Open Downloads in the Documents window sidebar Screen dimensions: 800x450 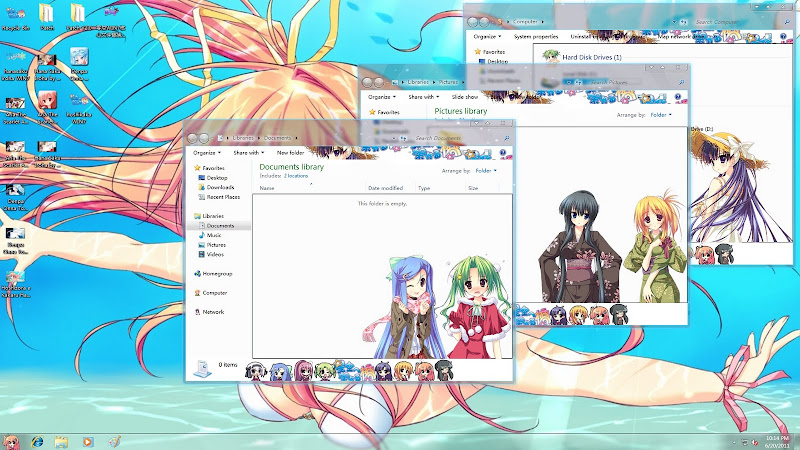(216, 187)
